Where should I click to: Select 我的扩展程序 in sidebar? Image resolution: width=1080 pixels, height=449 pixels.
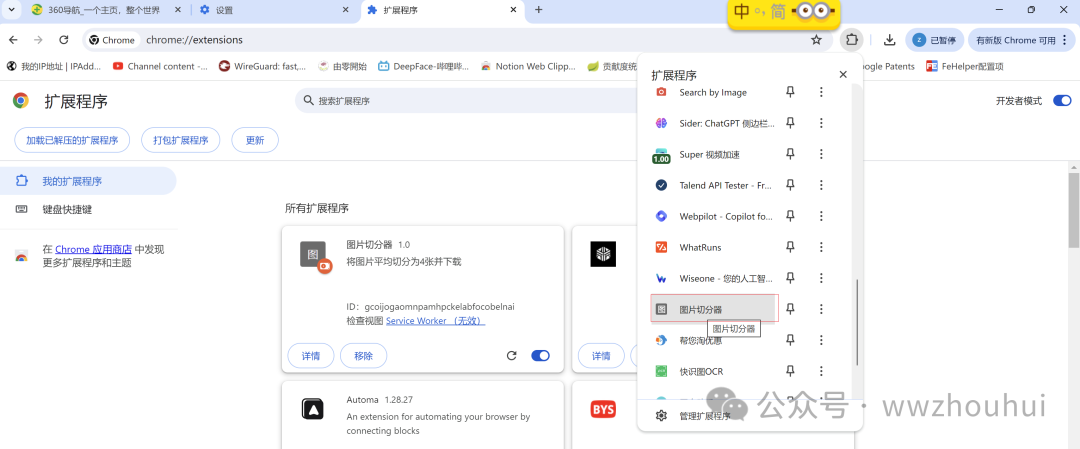[88, 181]
